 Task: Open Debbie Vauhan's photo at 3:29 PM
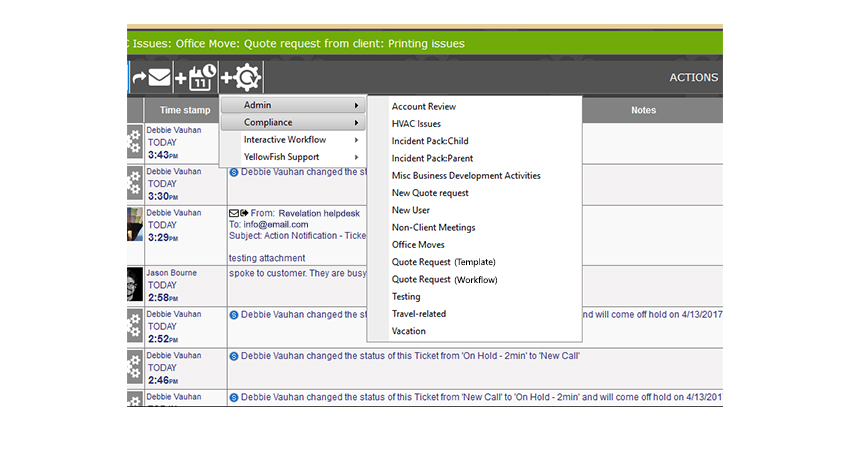pyautogui.click(x=135, y=224)
